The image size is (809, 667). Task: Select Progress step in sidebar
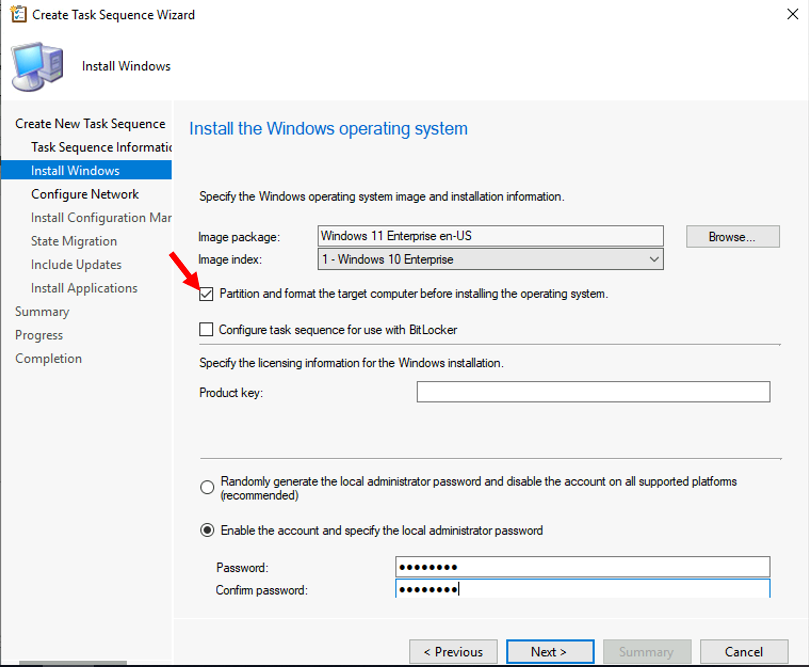point(39,335)
